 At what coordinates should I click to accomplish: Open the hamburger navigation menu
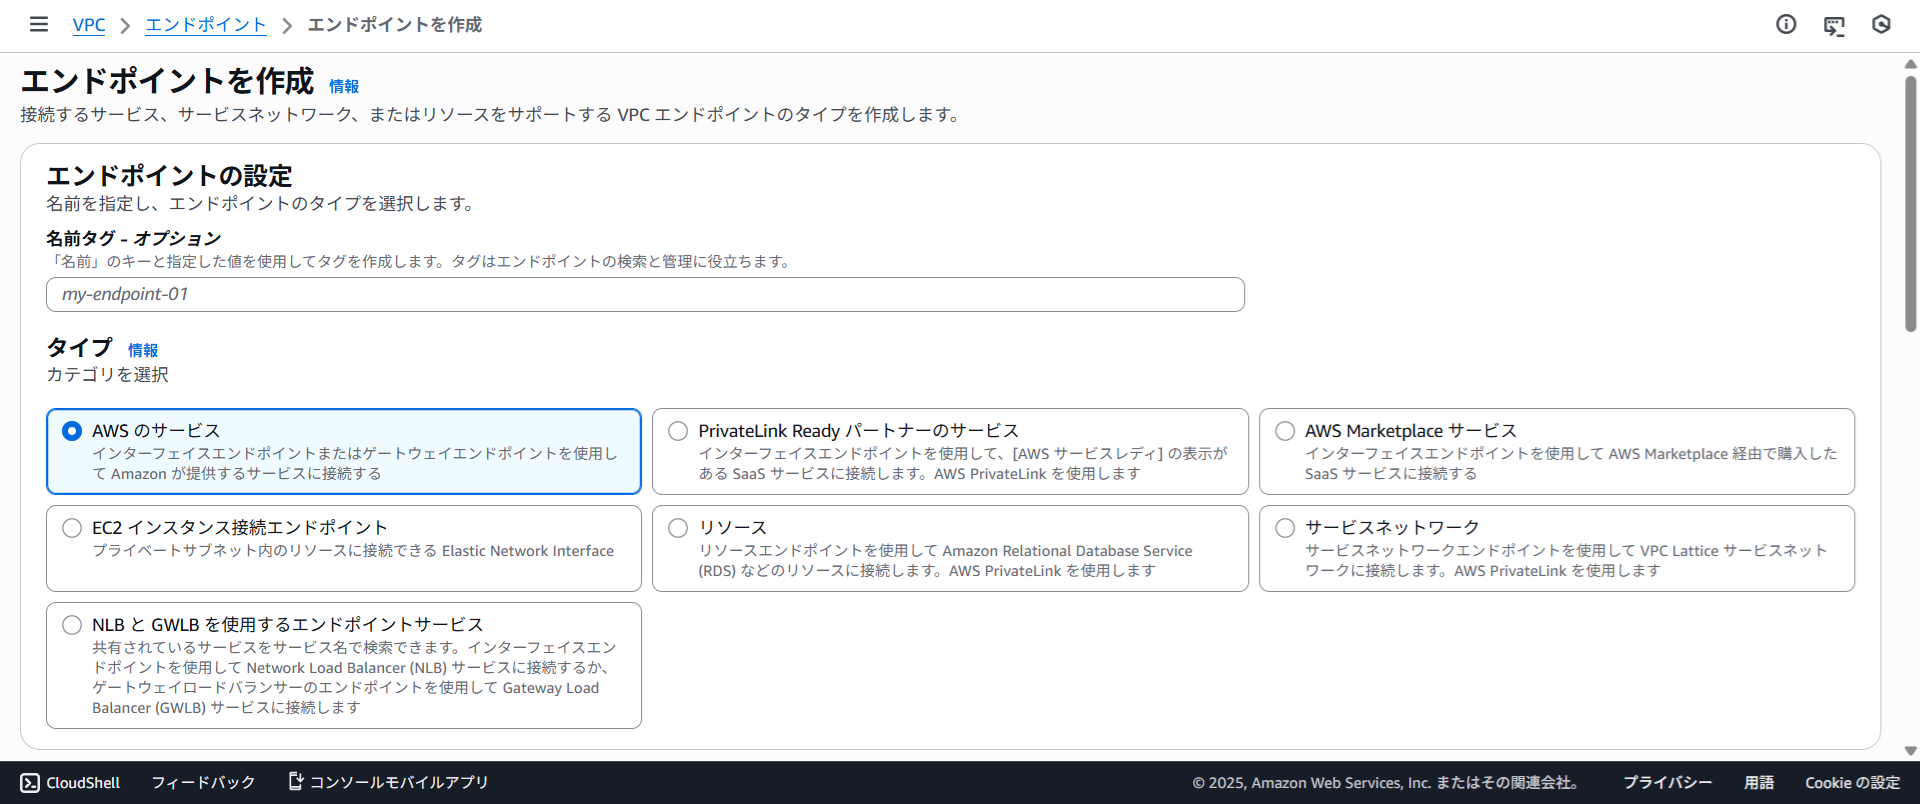[38, 24]
